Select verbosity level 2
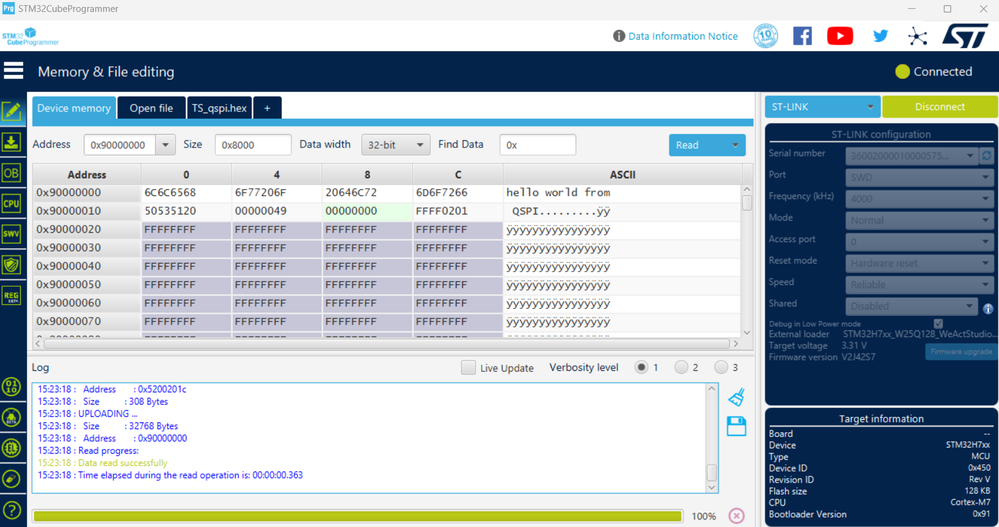999x527 pixels. (681, 367)
